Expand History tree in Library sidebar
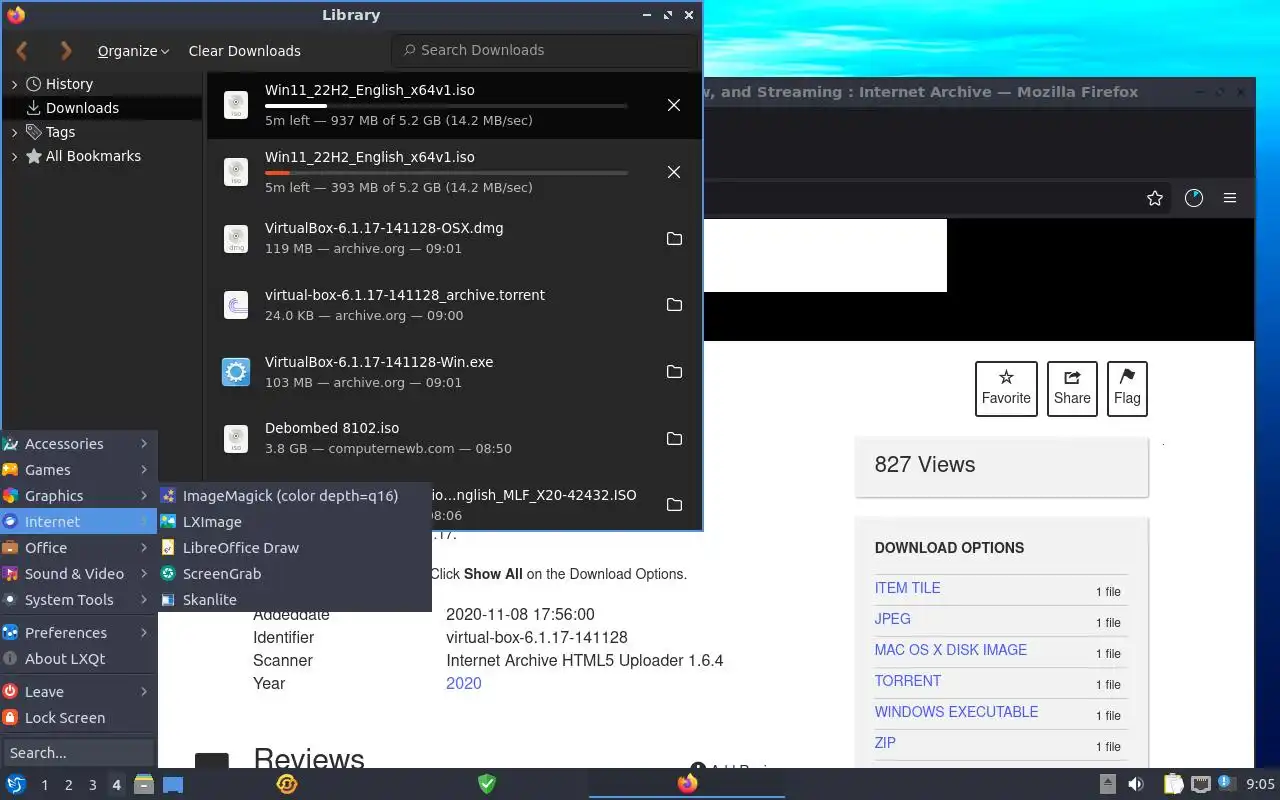This screenshot has height=800, width=1280. pyautogui.click(x=14, y=84)
